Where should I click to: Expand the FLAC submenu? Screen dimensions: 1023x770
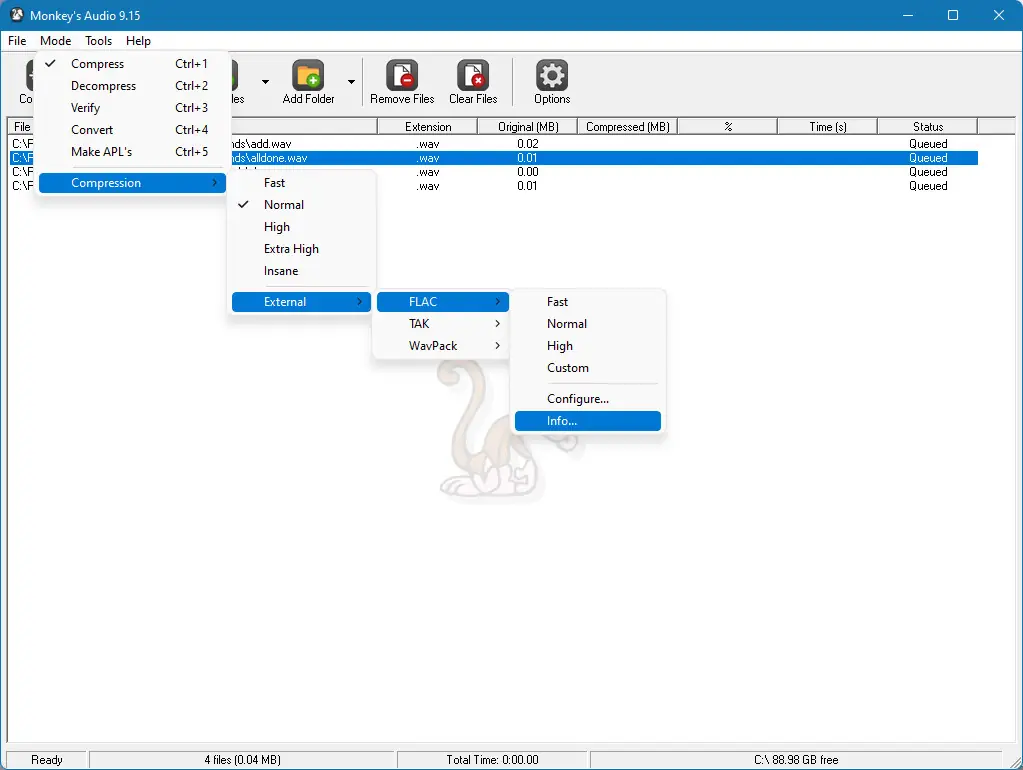(443, 301)
